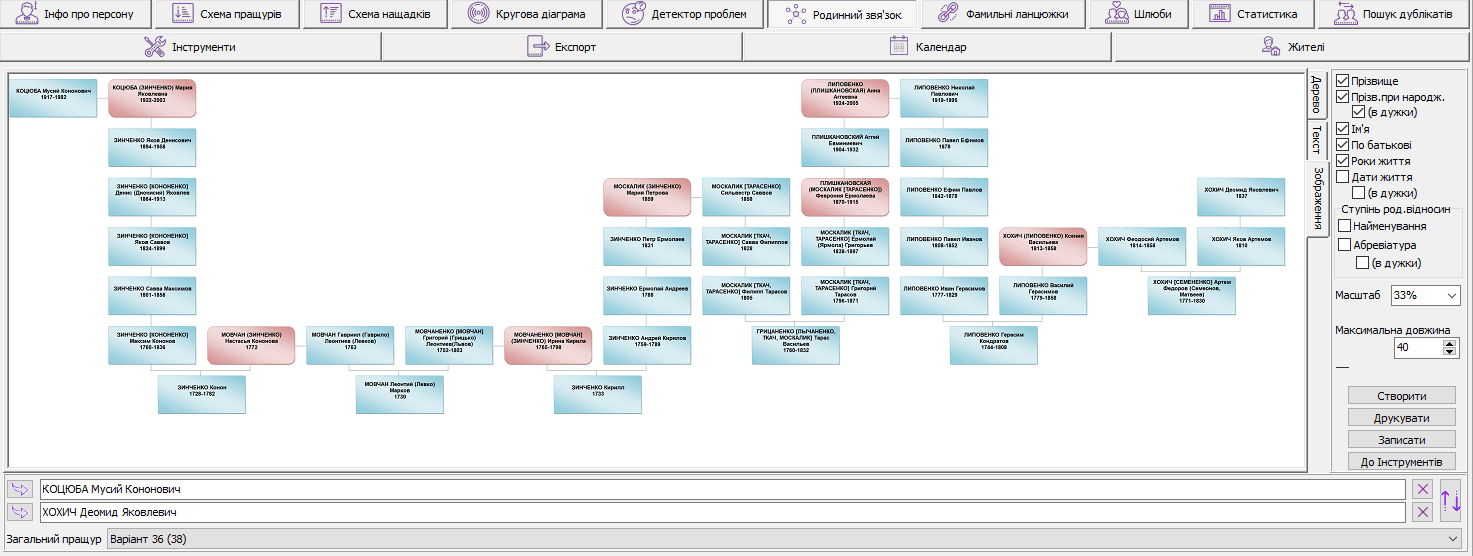The width and height of the screenshot is (1473, 556).
Task: Enable the Дати життя checkbox
Action: pyautogui.click(x=1343, y=177)
